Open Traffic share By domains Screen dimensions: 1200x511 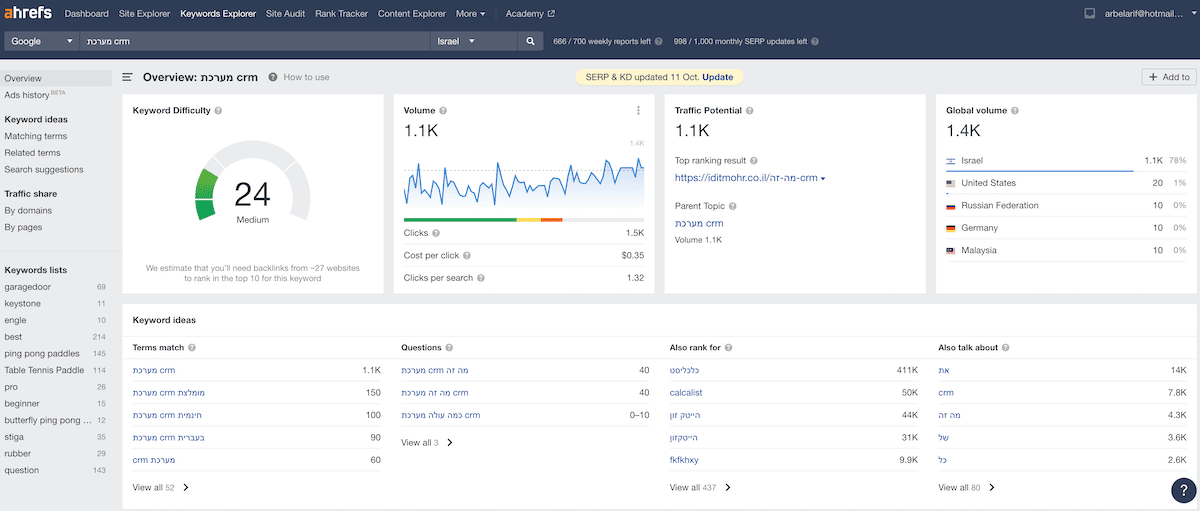(x=28, y=210)
